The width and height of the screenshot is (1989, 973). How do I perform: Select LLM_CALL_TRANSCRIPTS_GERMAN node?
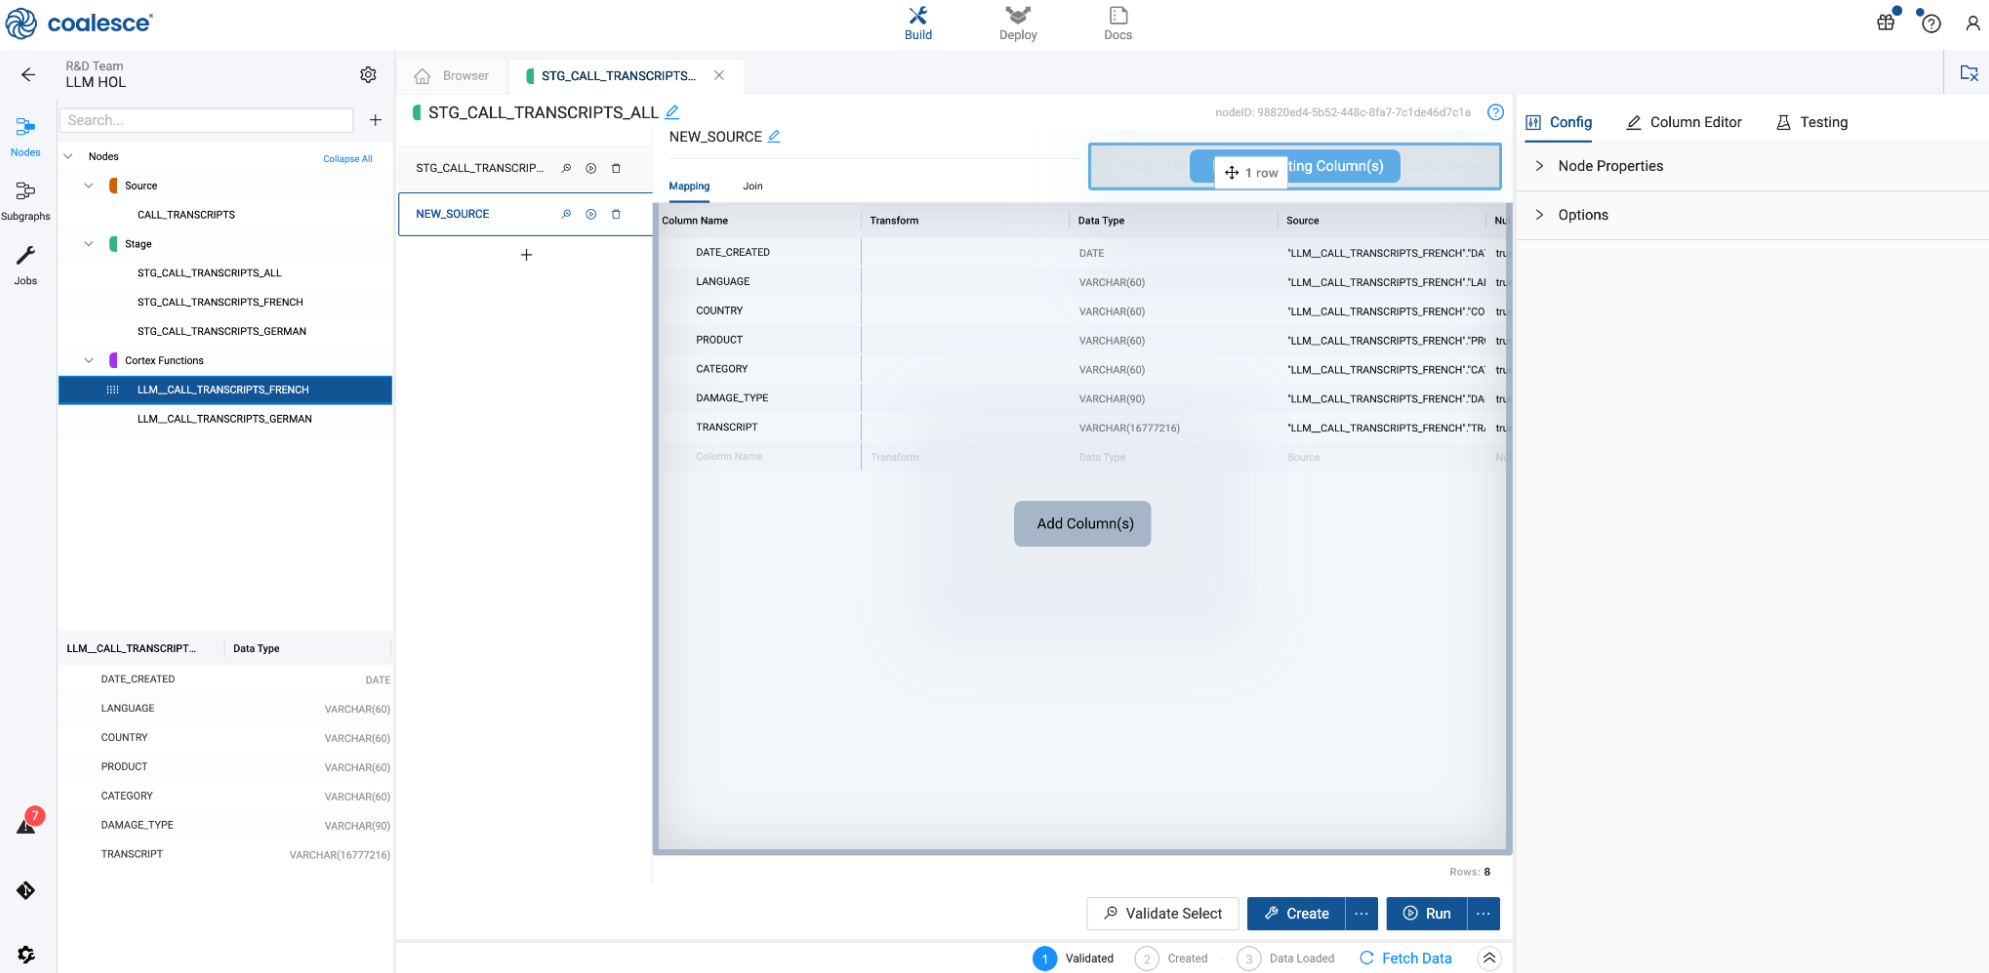[224, 419]
